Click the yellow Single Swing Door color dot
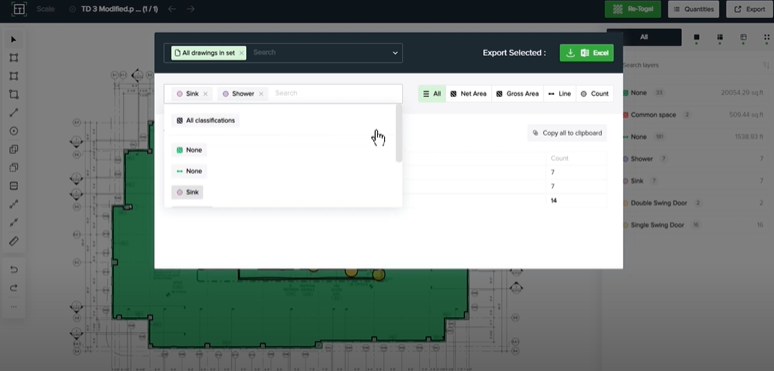774x371 pixels. click(625, 225)
